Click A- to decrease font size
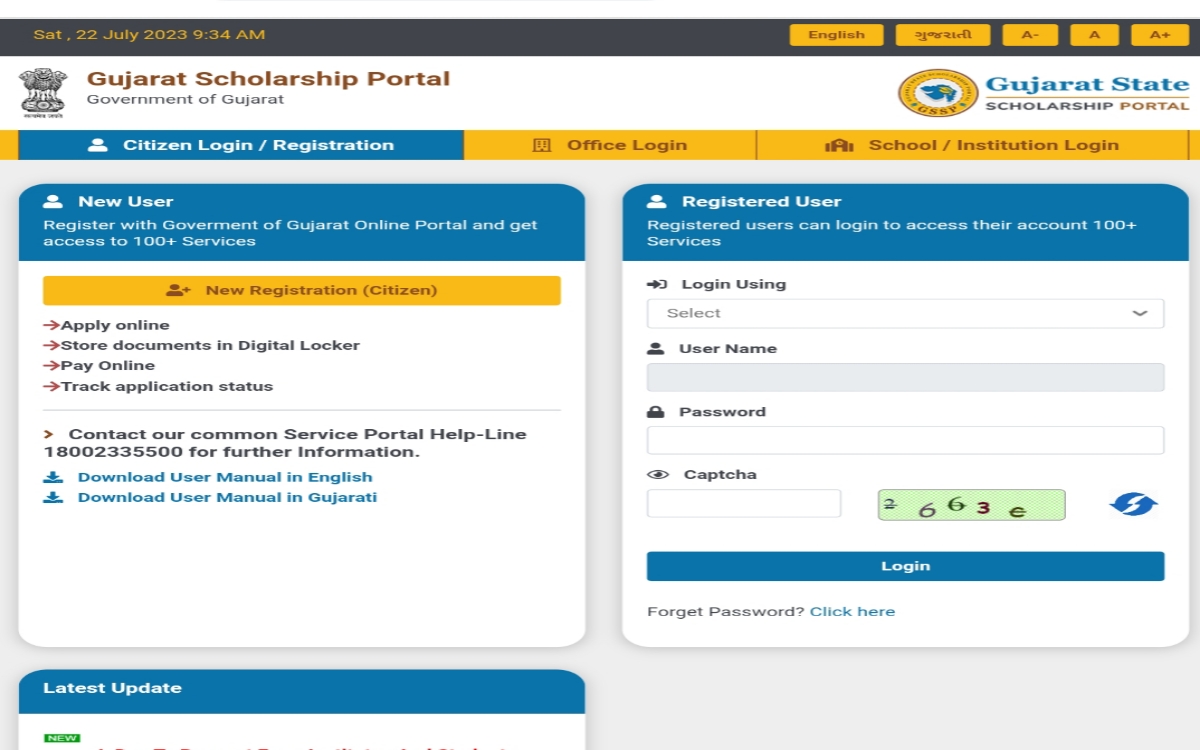Screen dimensions: 1200x750 [x=1030, y=34]
